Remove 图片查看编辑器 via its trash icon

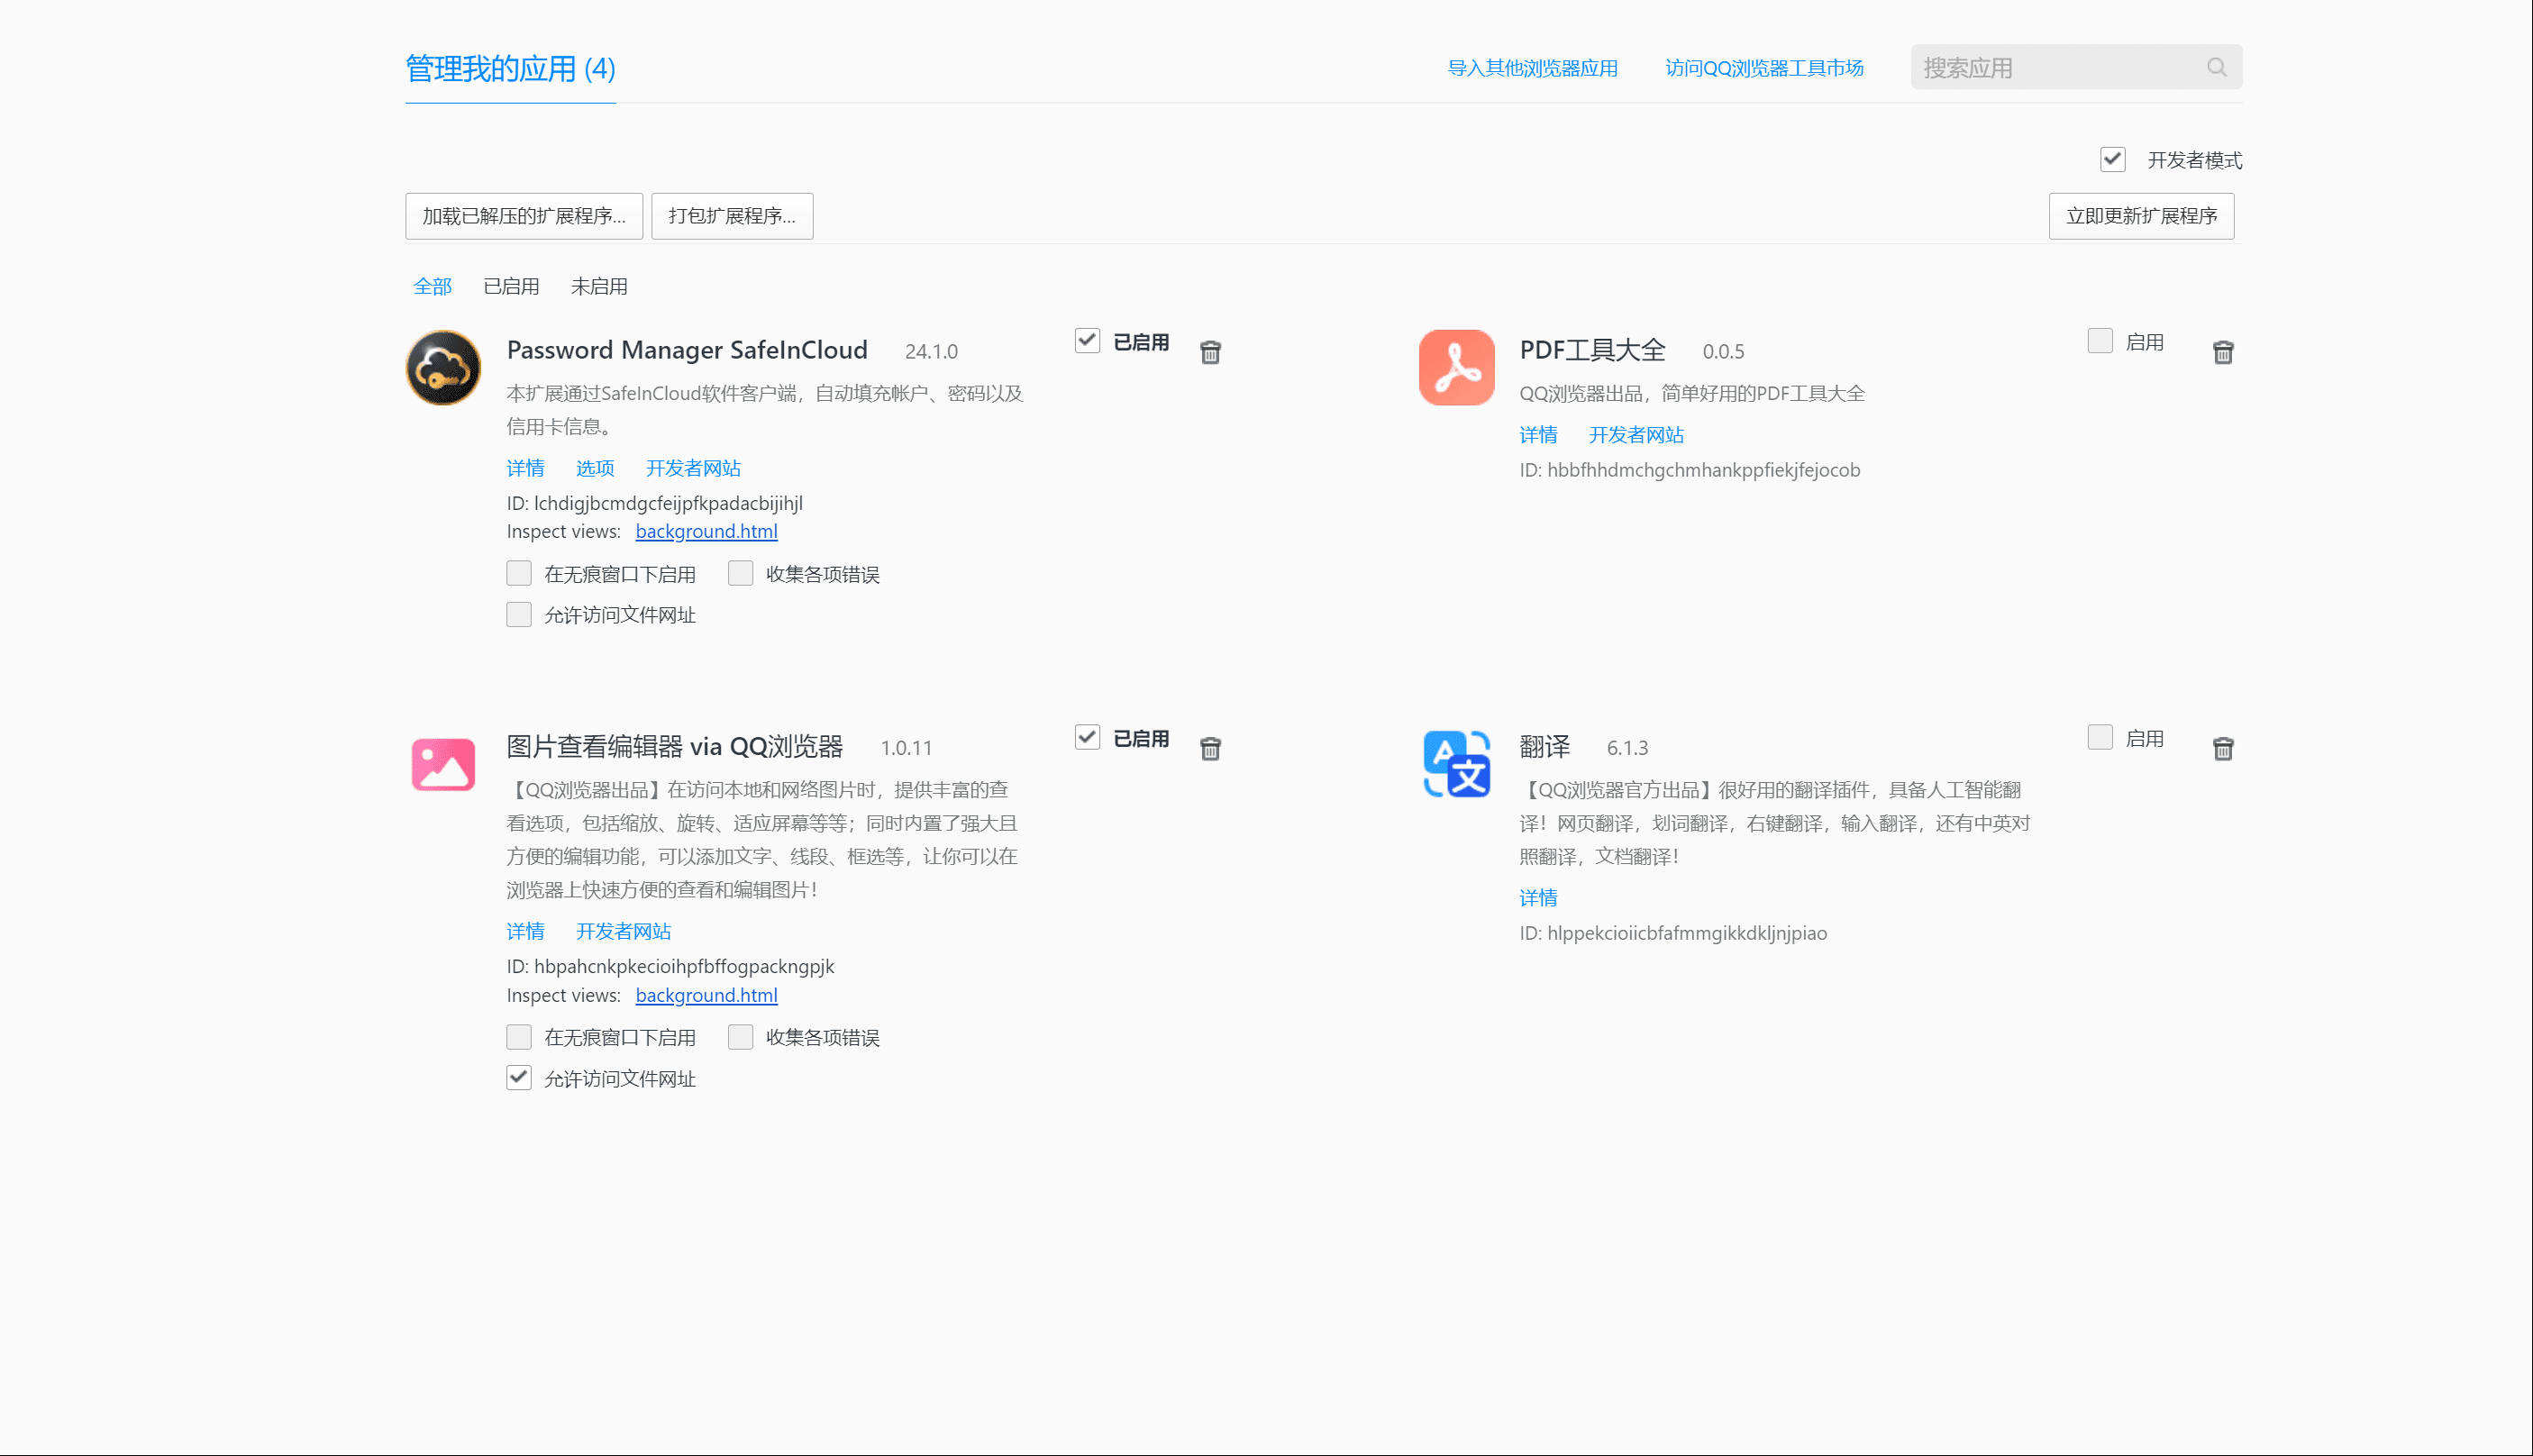click(x=1210, y=749)
